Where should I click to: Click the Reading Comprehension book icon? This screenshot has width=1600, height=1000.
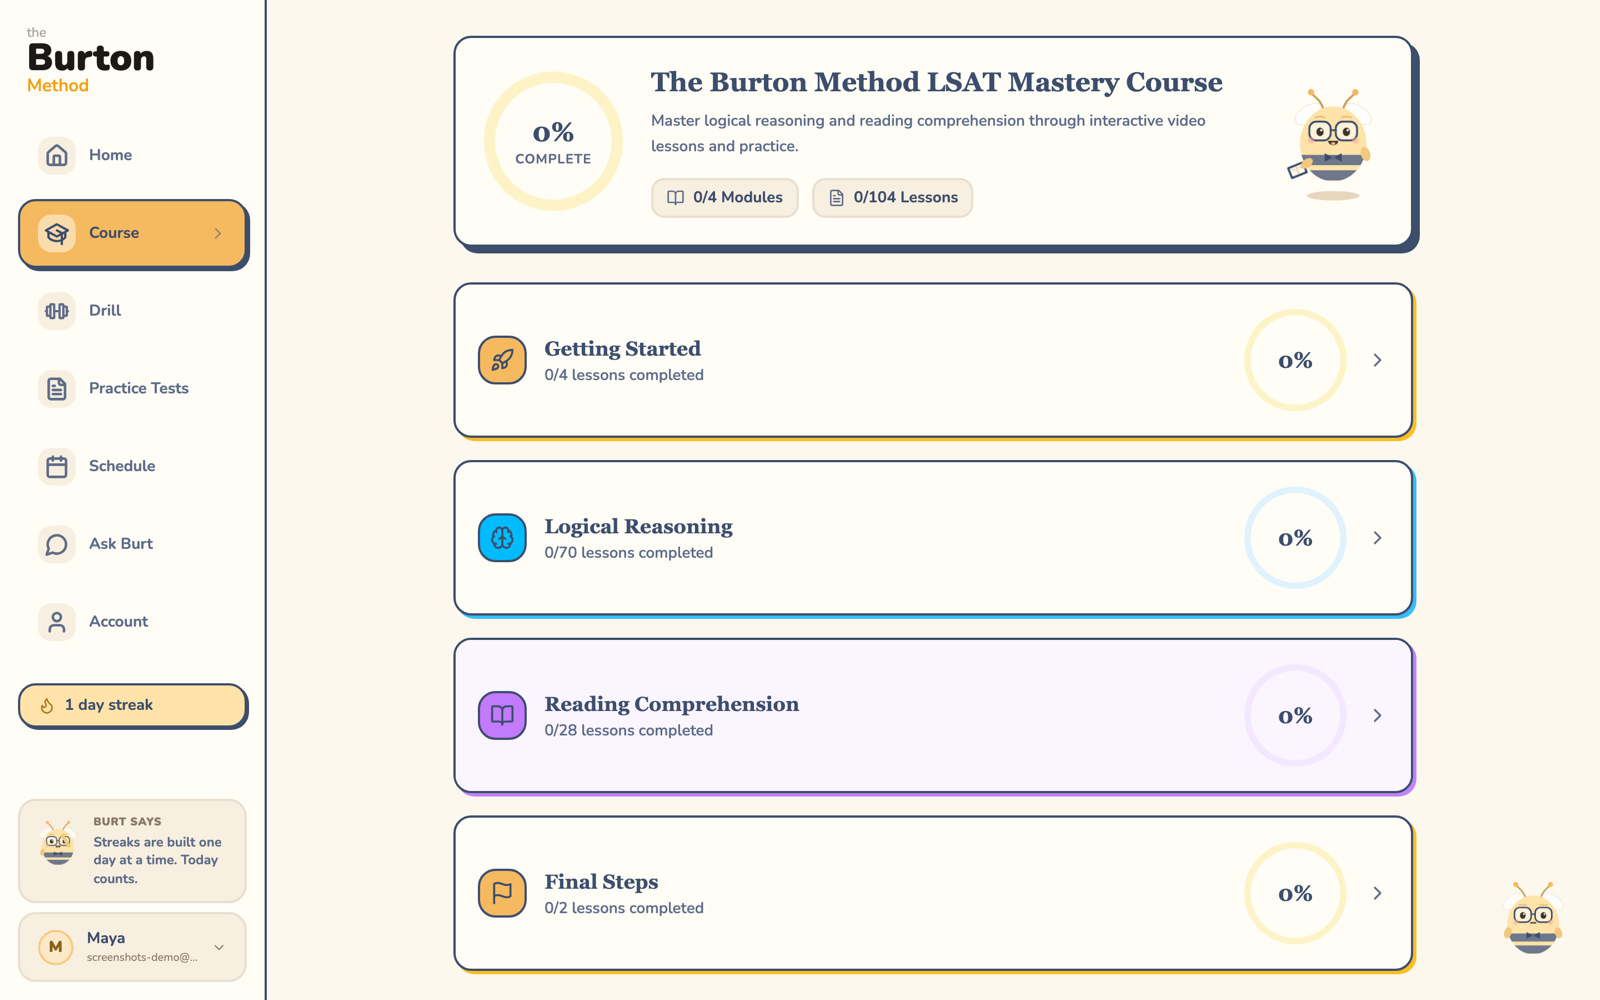point(502,715)
